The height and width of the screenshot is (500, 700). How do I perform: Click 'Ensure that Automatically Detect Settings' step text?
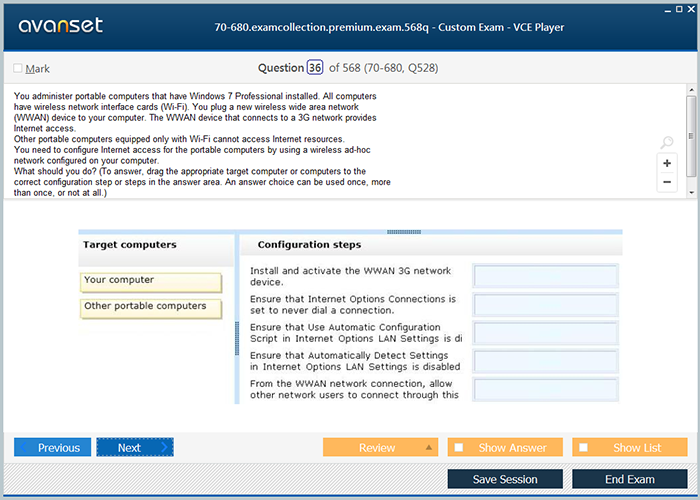pyautogui.click(x=355, y=361)
